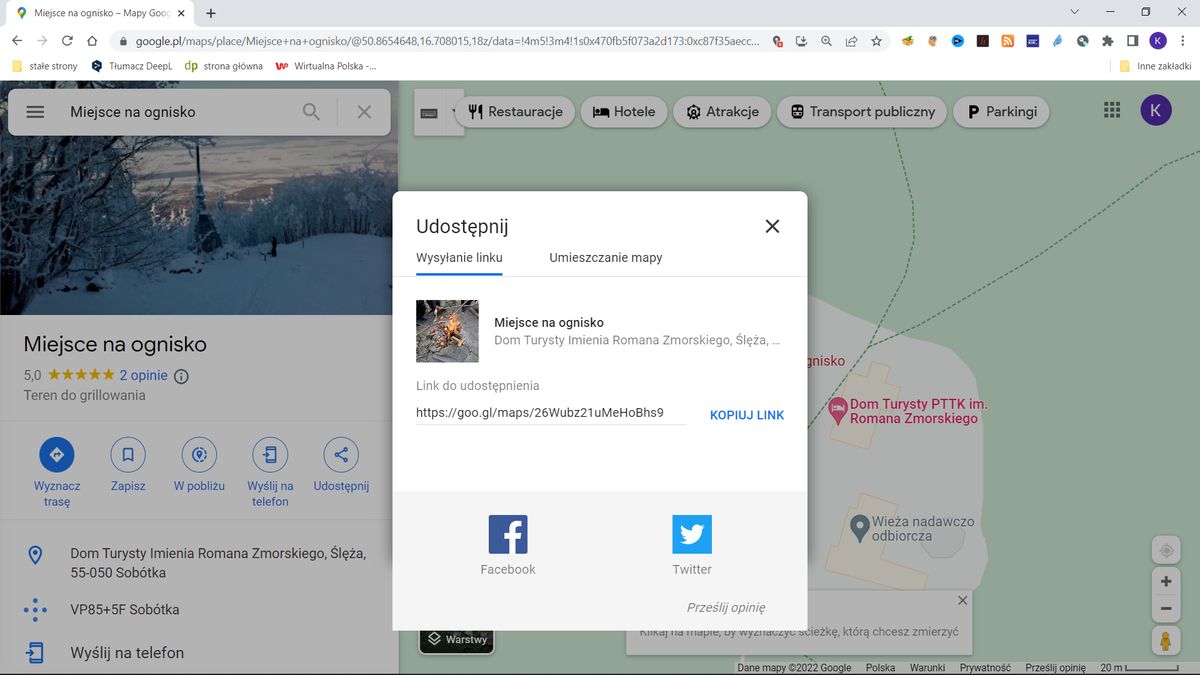Open the Google apps grid

click(x=1111, y=110)
